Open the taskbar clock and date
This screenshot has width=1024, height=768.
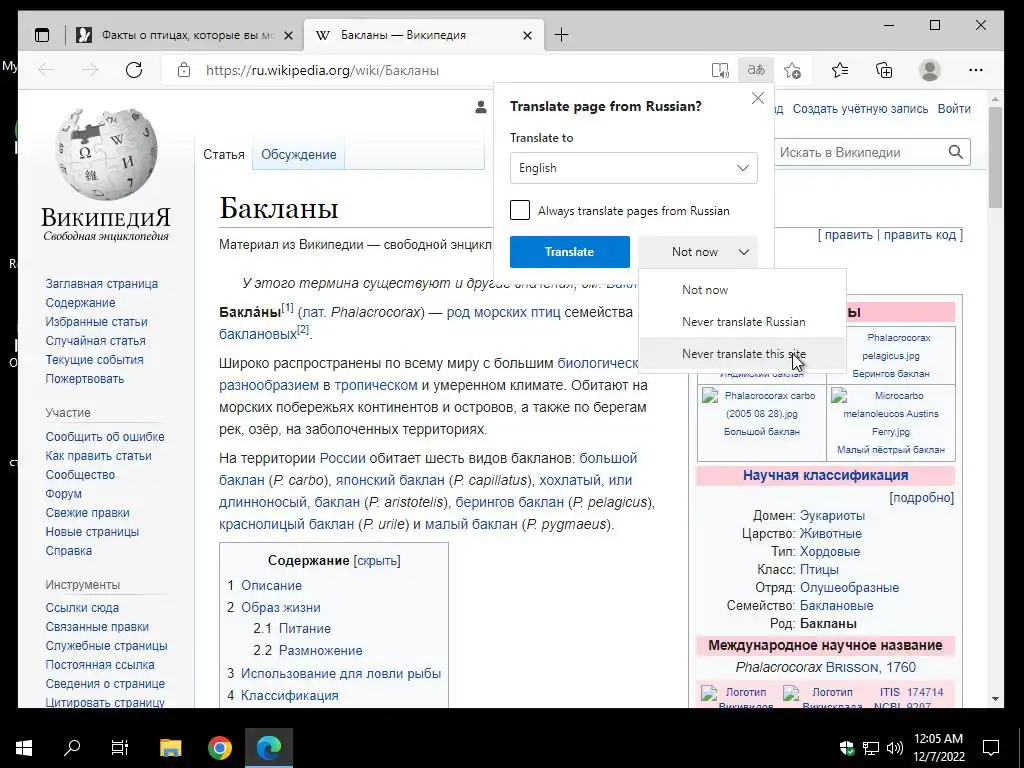pos(938,748)
